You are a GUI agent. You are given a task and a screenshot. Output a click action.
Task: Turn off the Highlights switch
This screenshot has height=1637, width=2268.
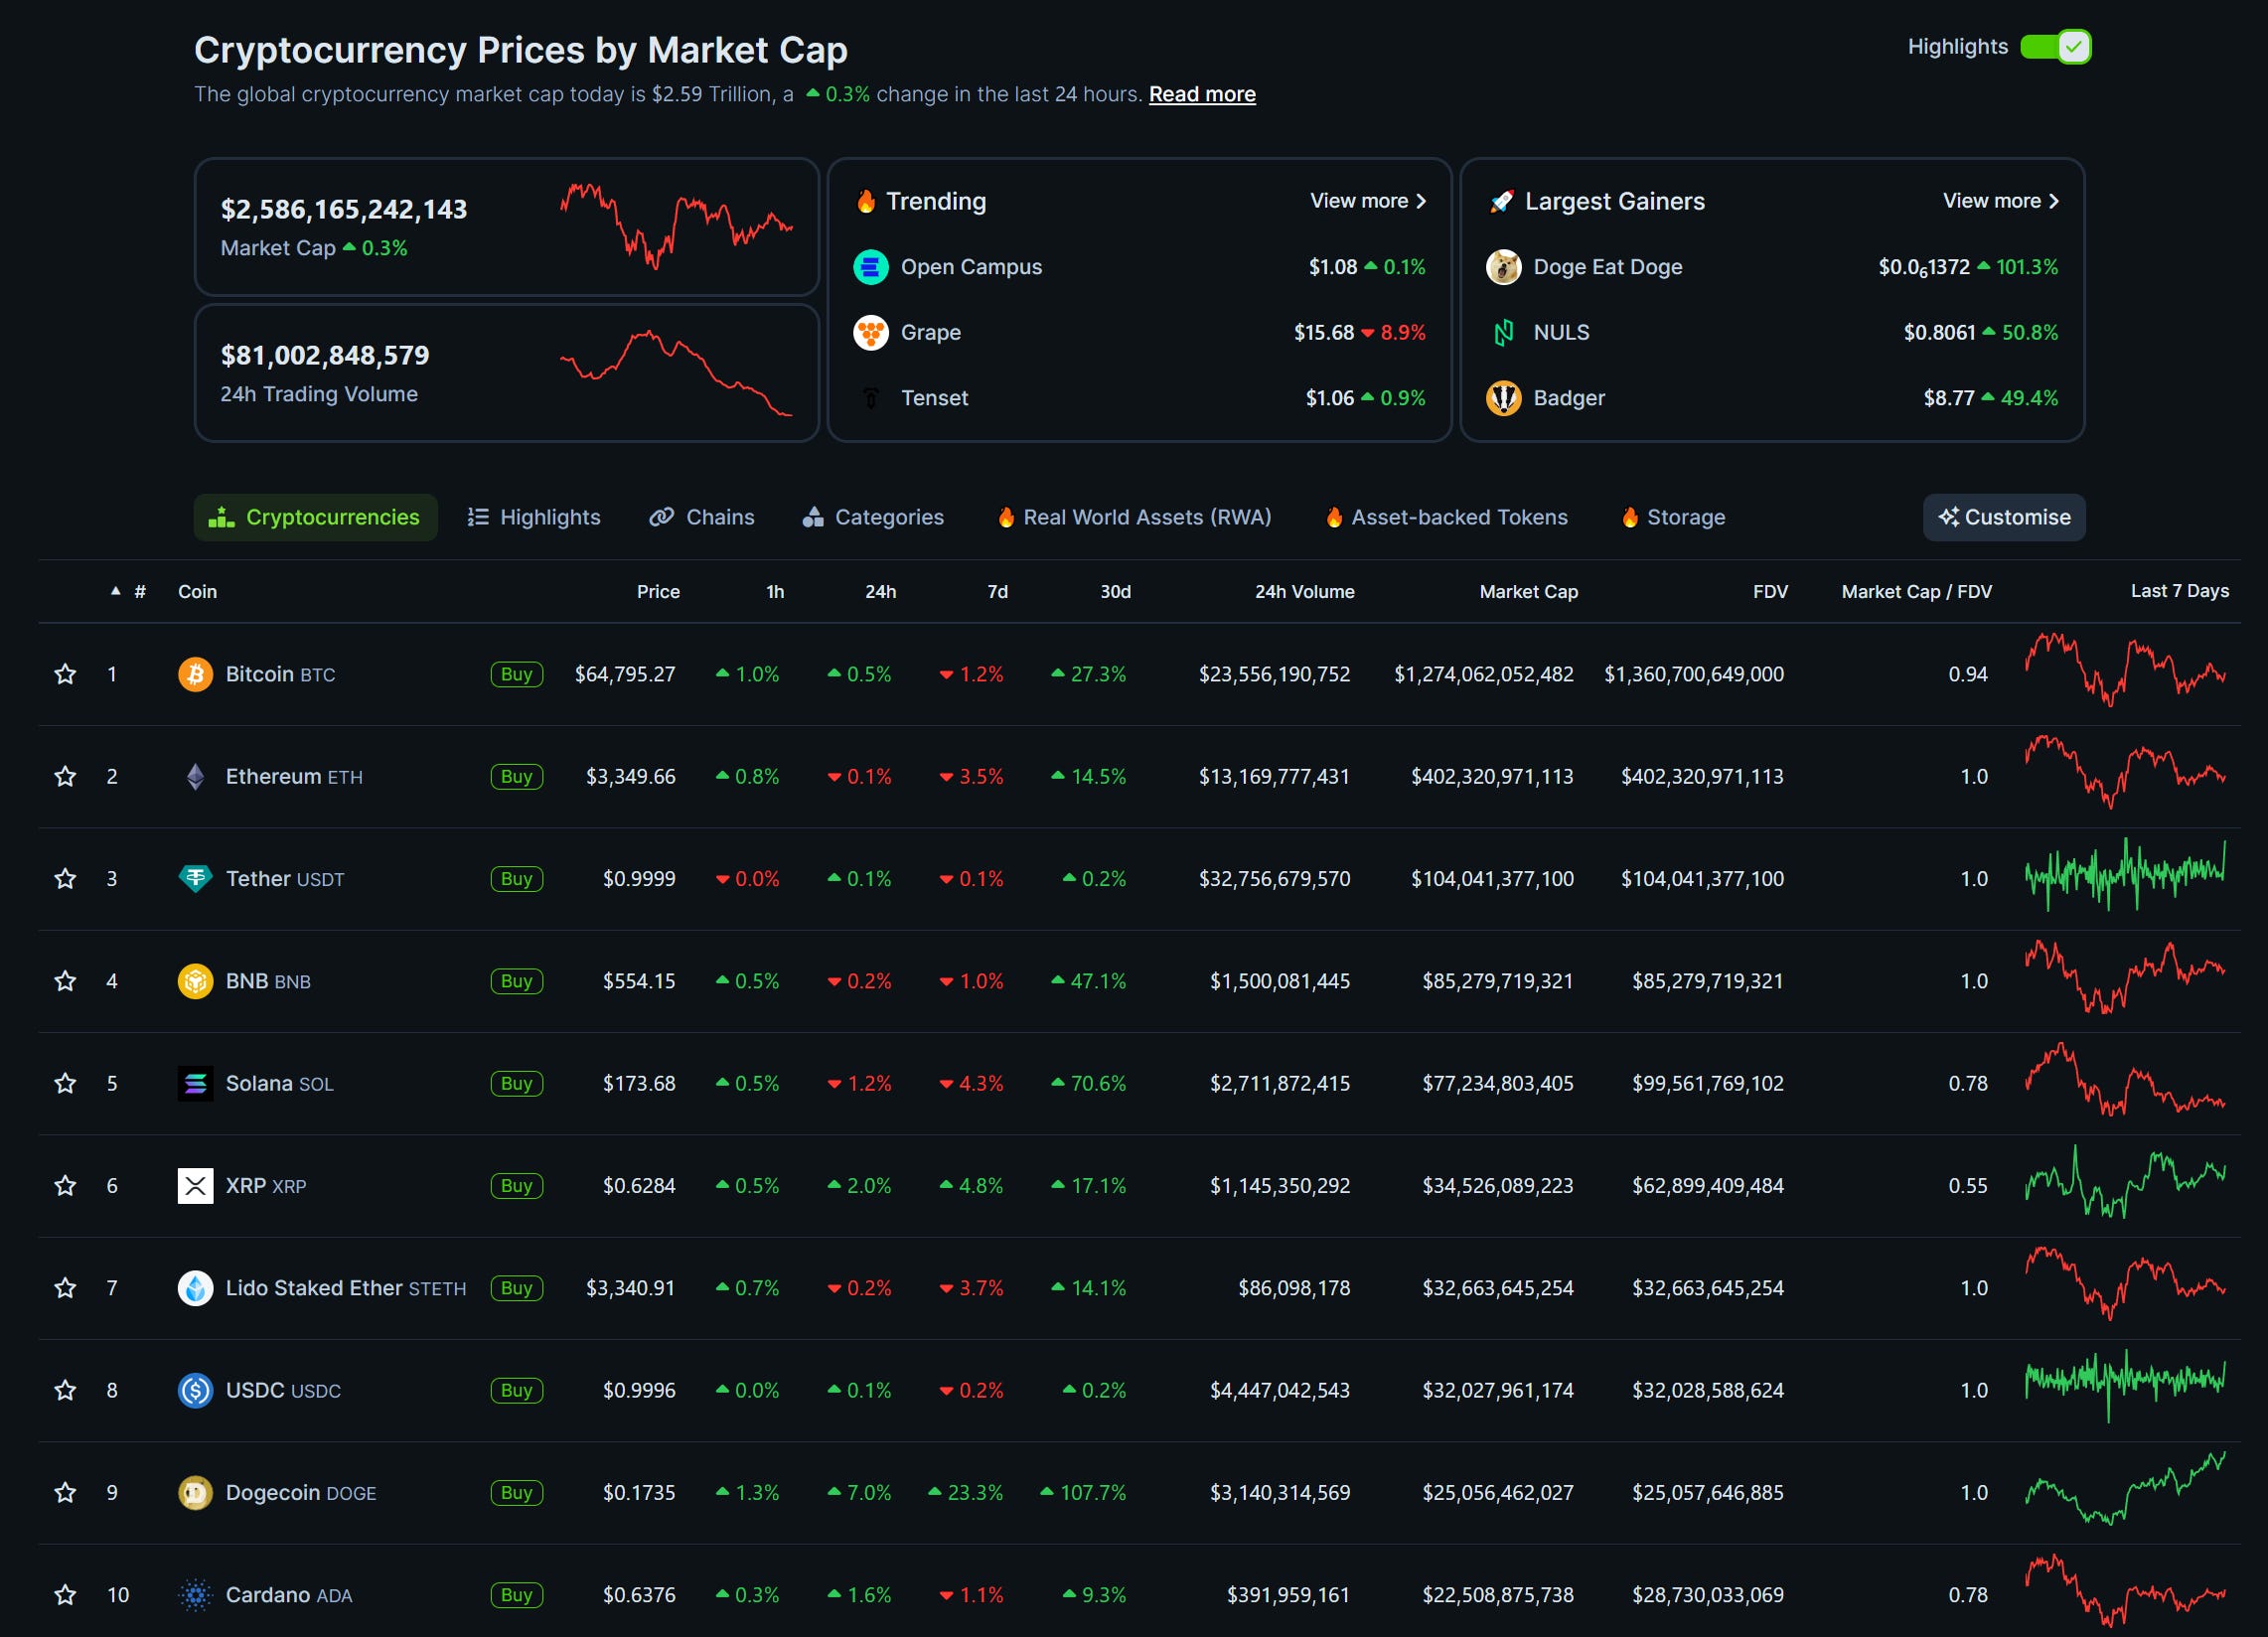pos(2054,47)
